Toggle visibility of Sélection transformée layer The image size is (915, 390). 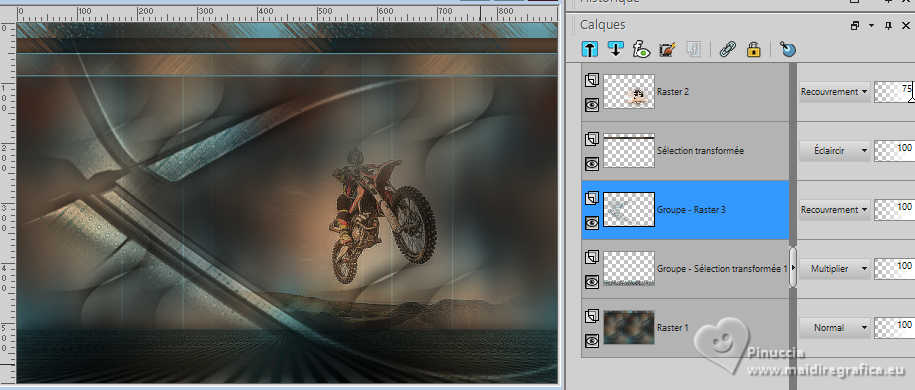coord(592,164)
